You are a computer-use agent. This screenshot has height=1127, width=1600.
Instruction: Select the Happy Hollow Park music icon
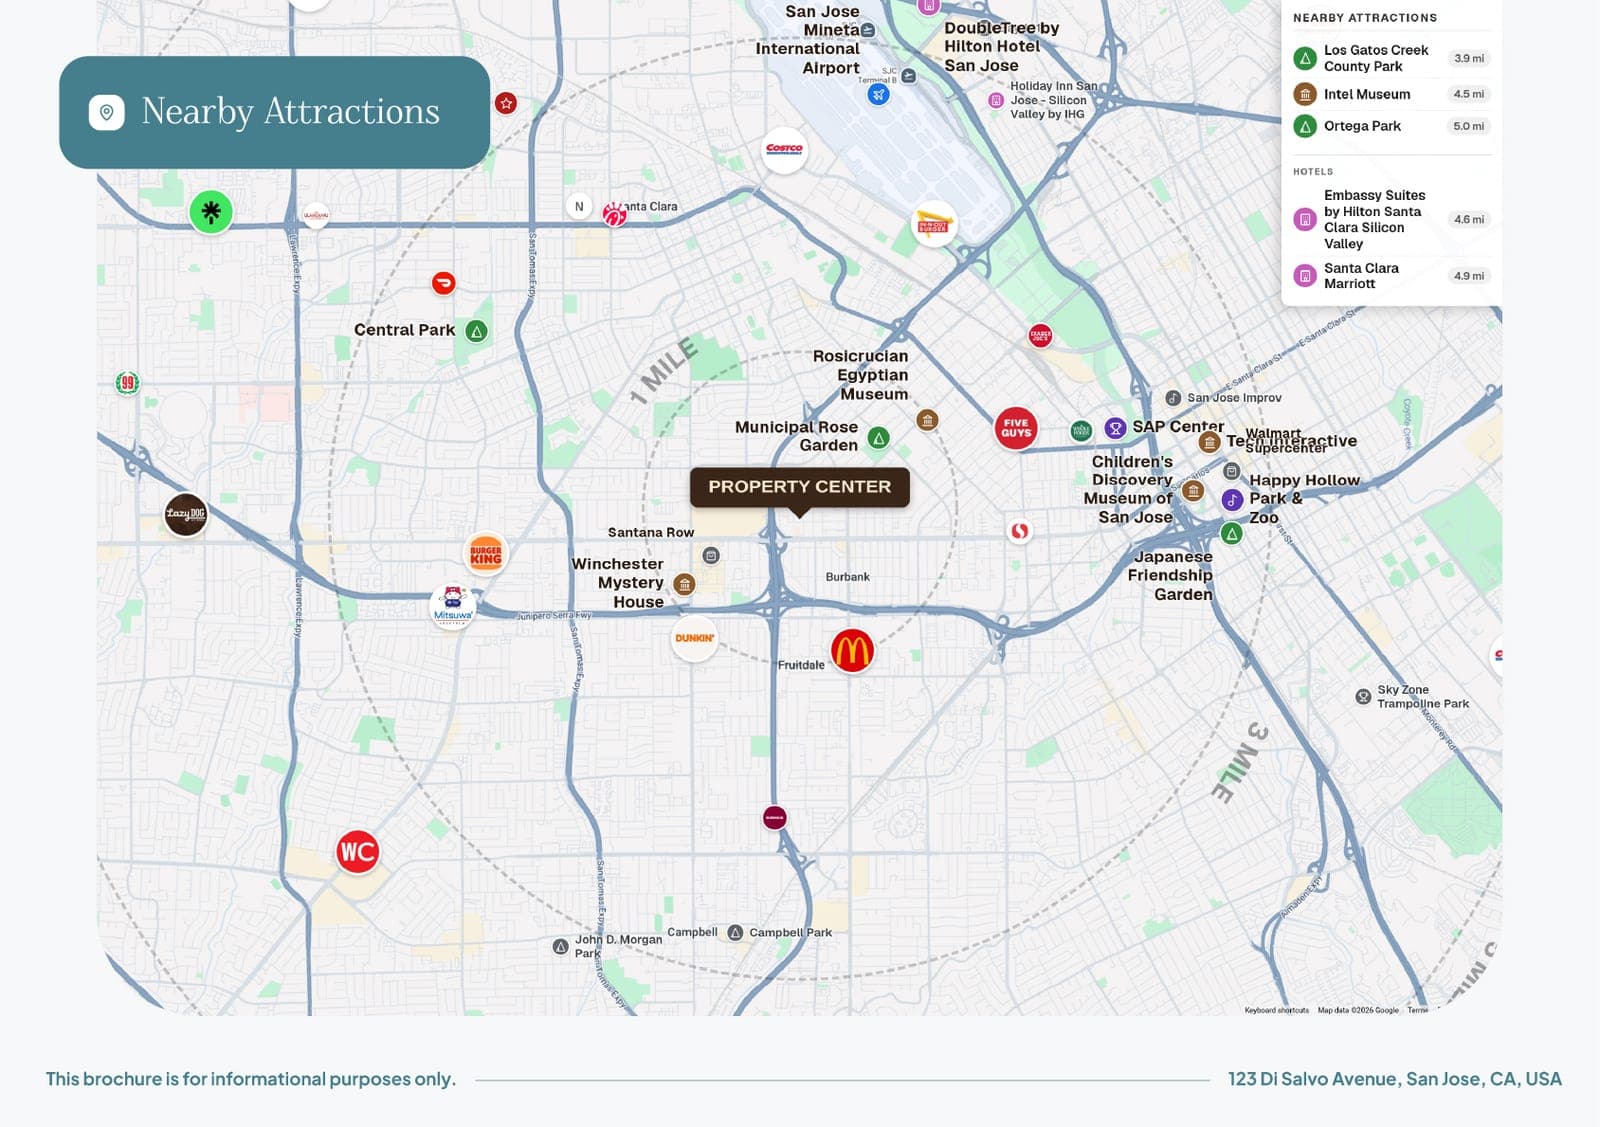click(1232, 500)
